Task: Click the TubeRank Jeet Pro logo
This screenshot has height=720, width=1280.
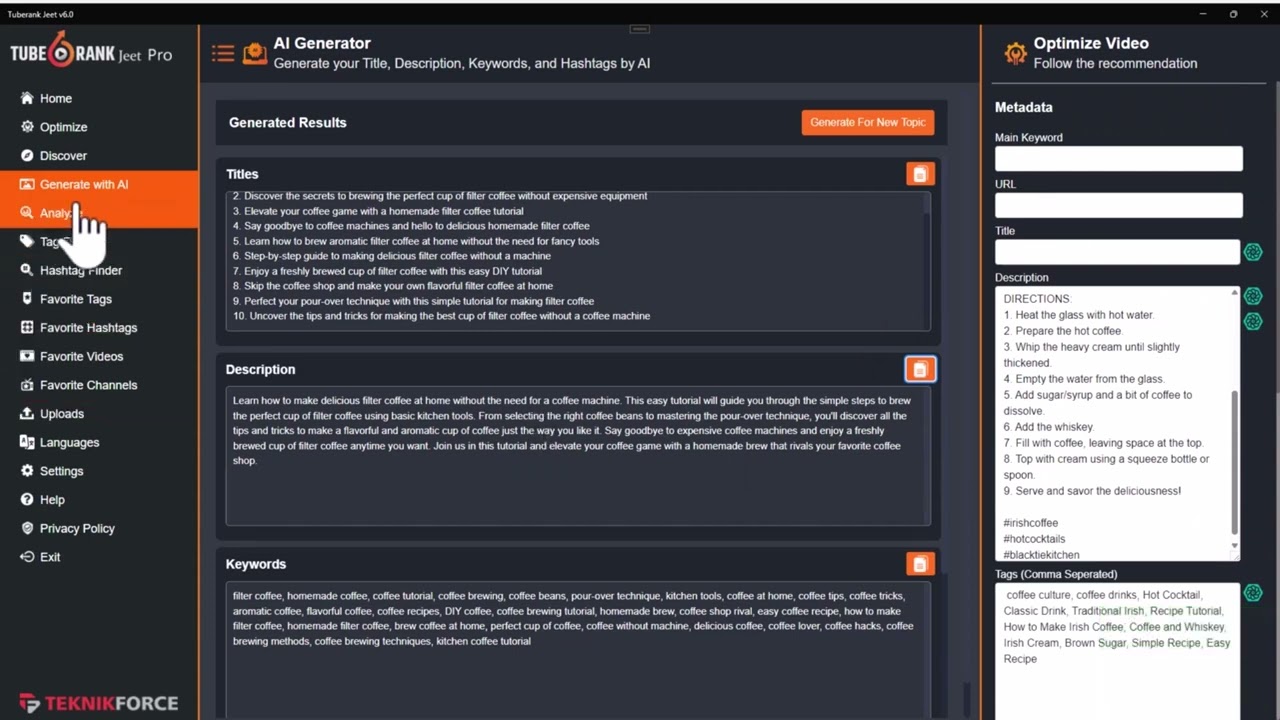Action: point(91,52)
